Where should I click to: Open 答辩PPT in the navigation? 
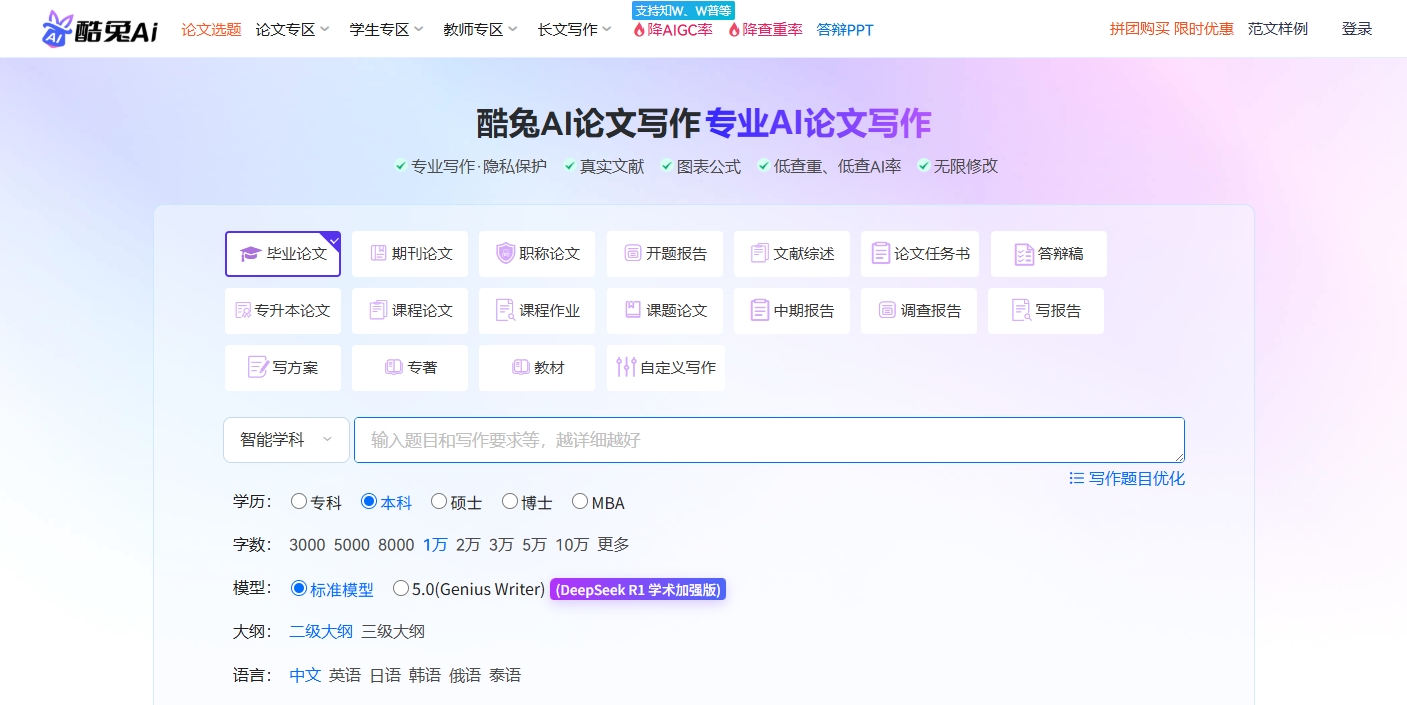tap(845, 30)
